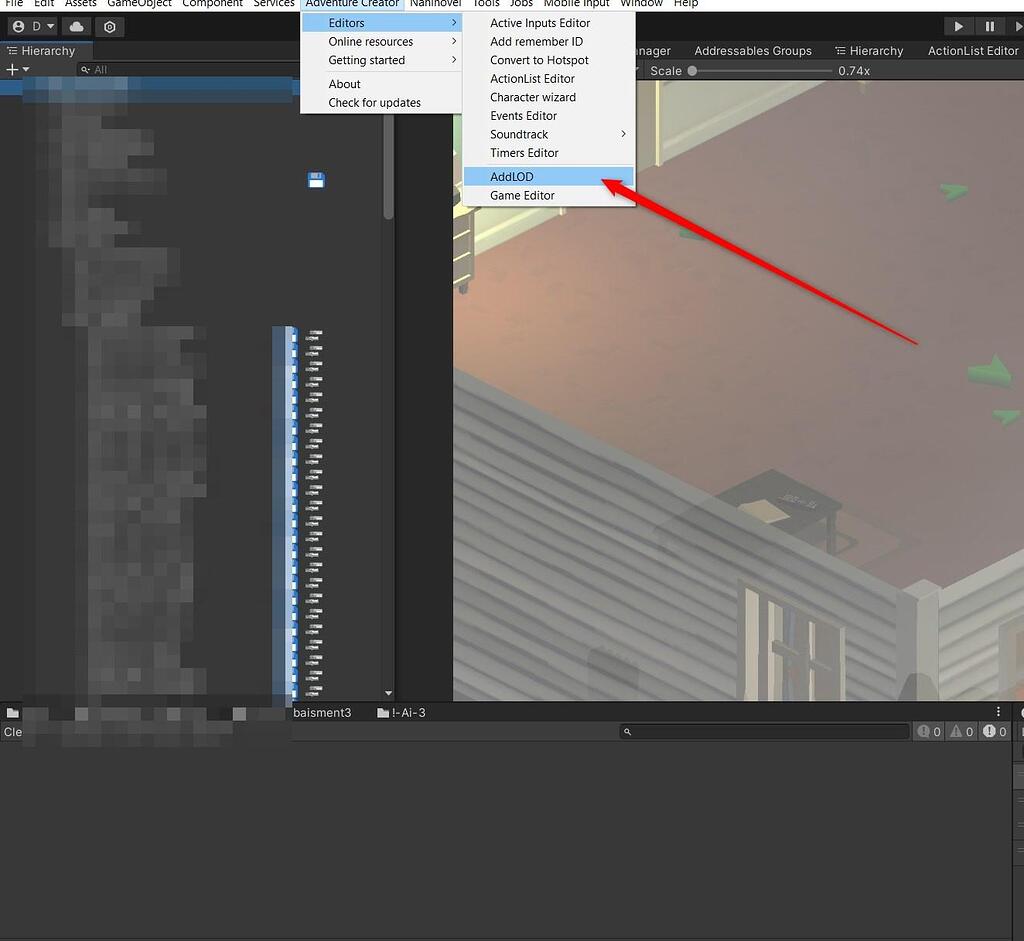Open Unity cloud services icon in toolbar
This screenshot has height=941, width=1024.
(76, 26)
